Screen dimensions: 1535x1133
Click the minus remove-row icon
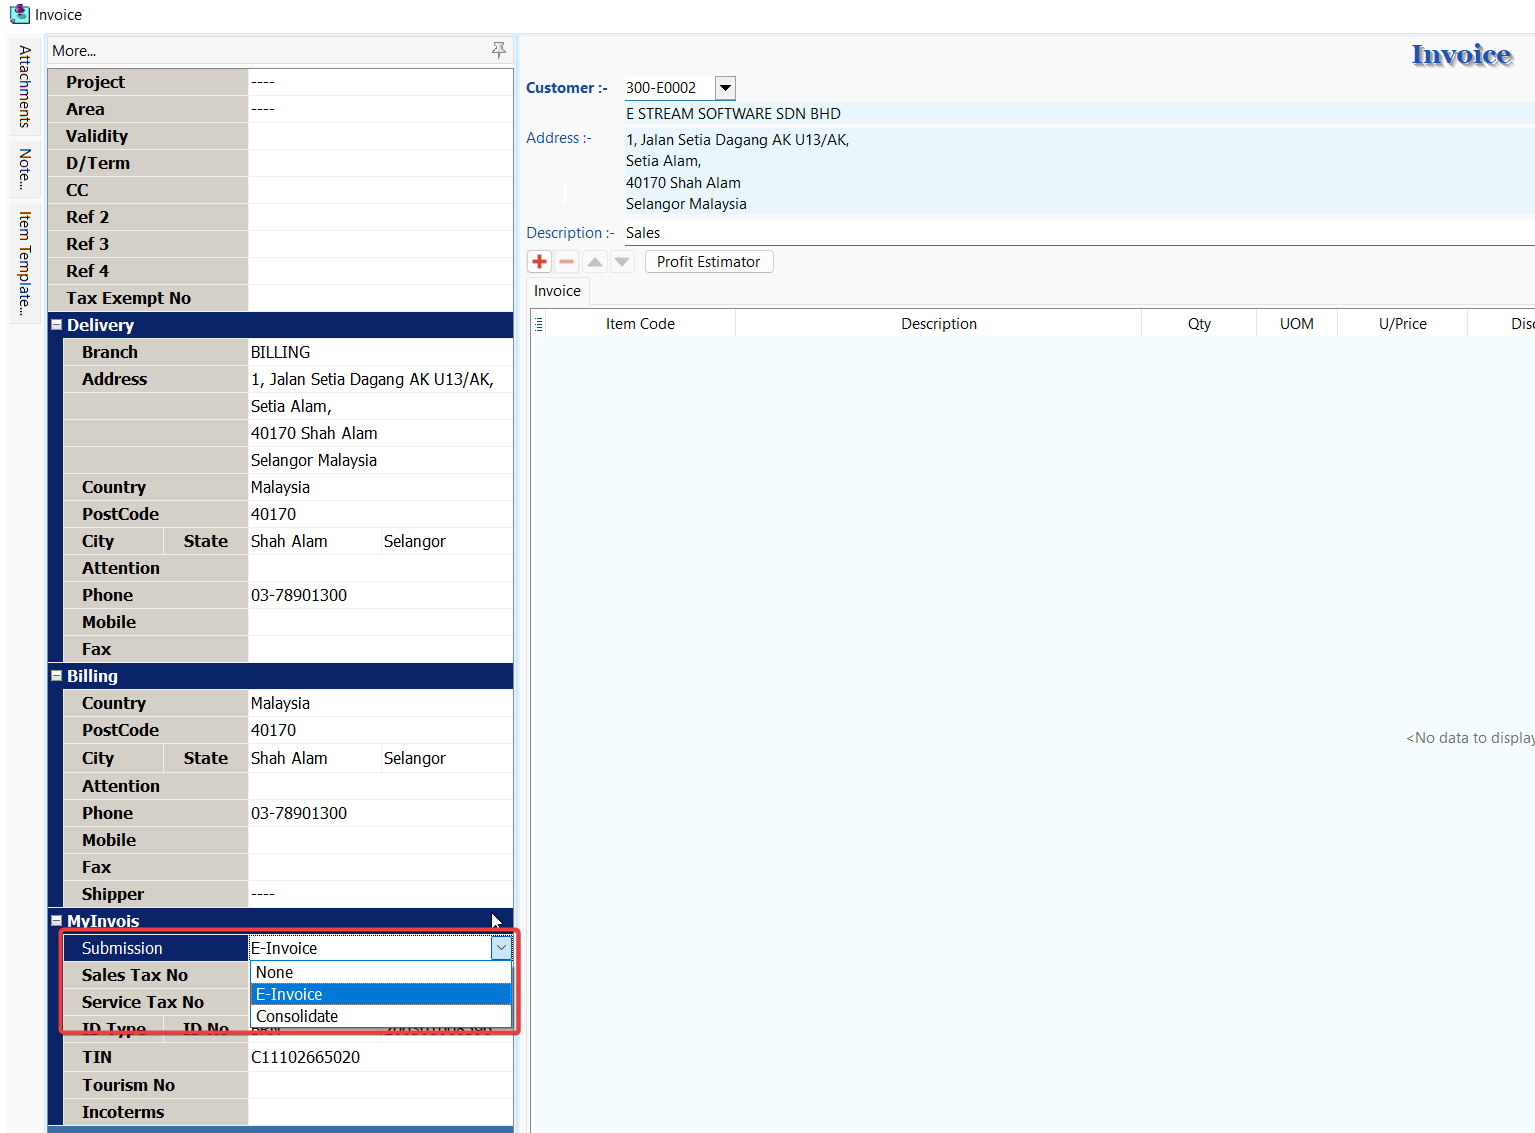[x=567, y=262]
